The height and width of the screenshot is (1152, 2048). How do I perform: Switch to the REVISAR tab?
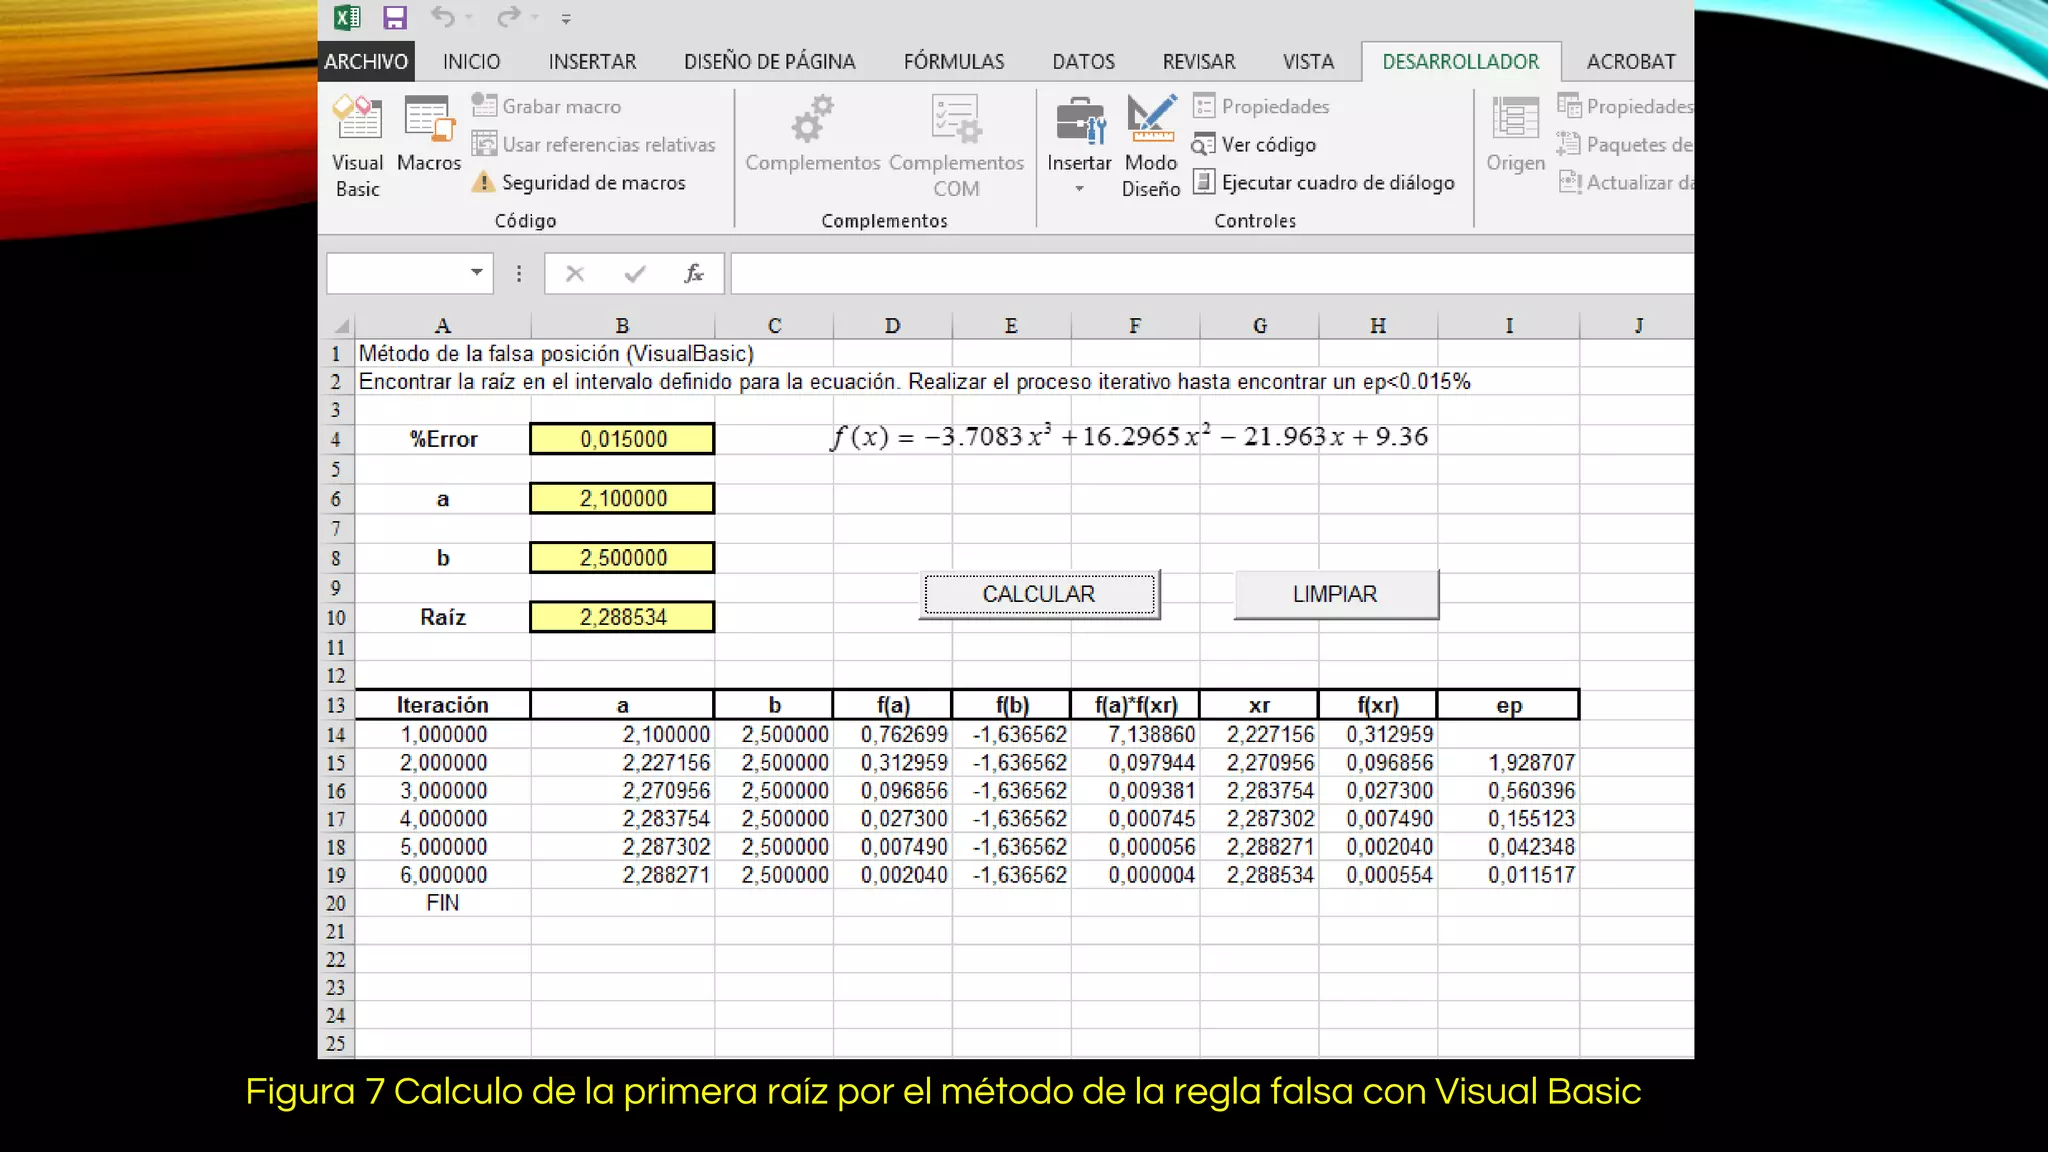pyautogui.click(x=1199, y=61)
